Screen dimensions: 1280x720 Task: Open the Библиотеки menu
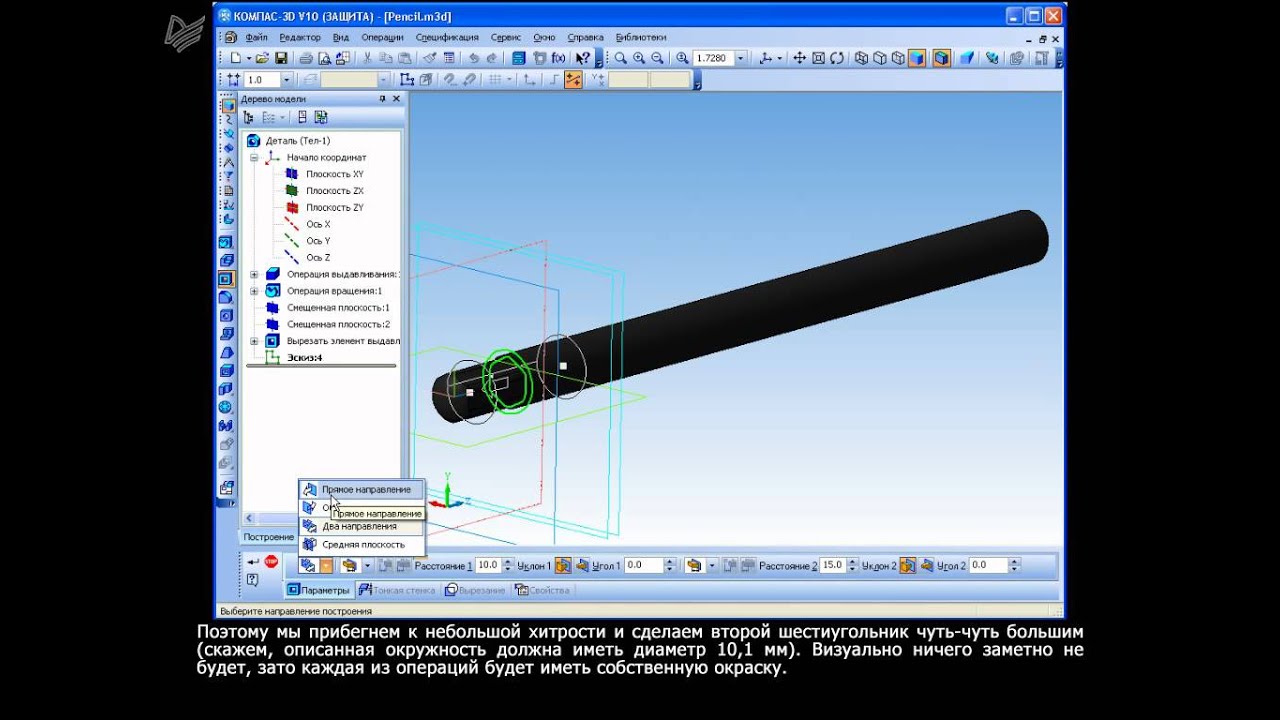[x=641, y=37]
